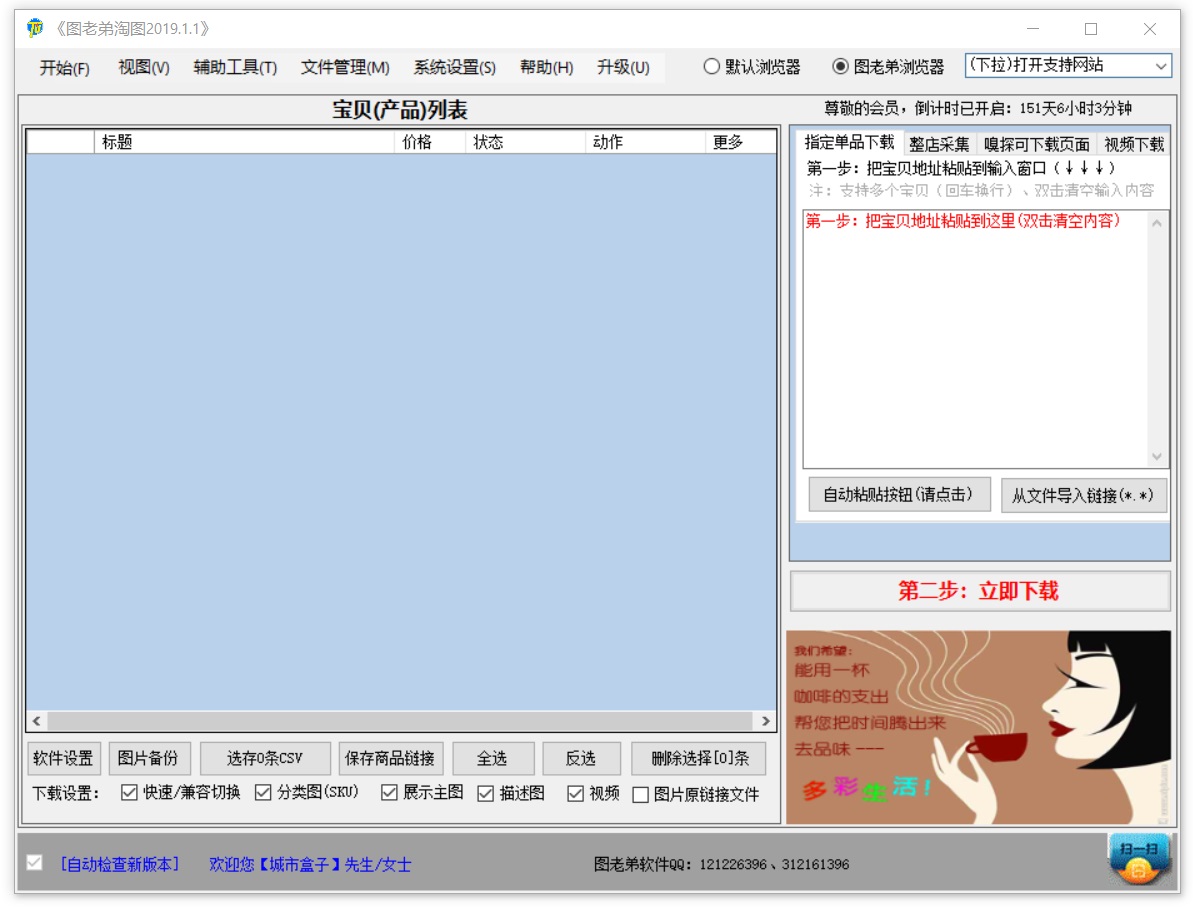Switch to the 嗅探可下载页面 tab
The image size is (1193, 907).
[x=1036, y=144]
